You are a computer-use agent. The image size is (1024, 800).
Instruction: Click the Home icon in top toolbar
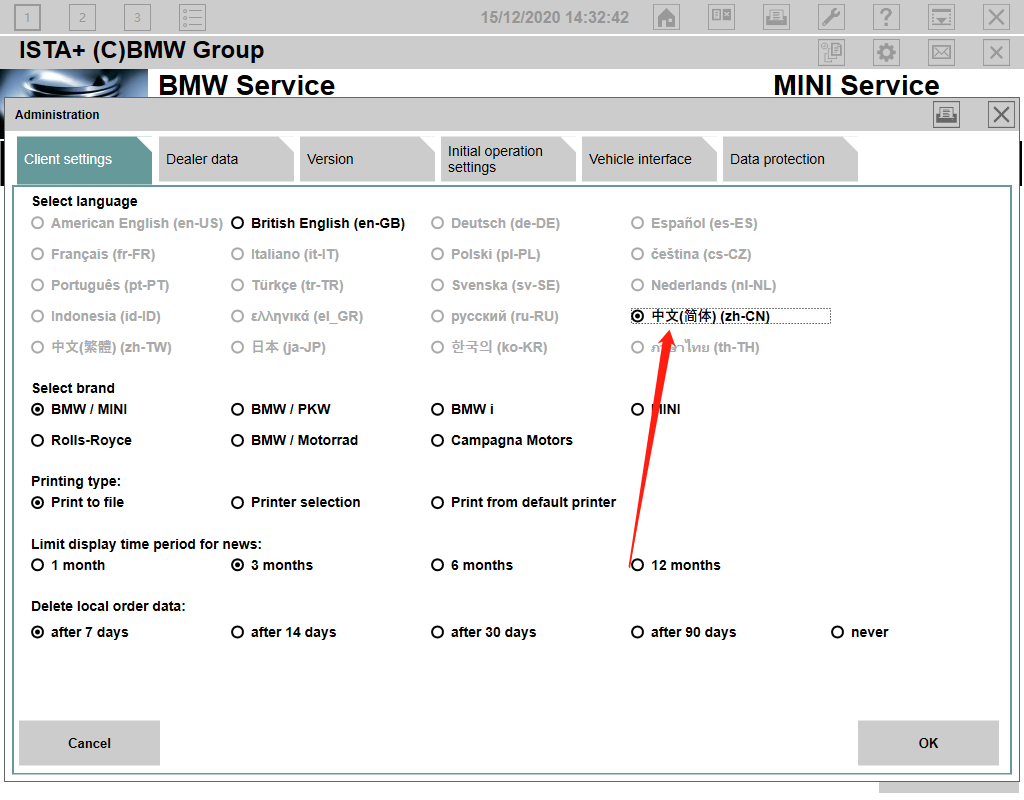coord(667,17)
